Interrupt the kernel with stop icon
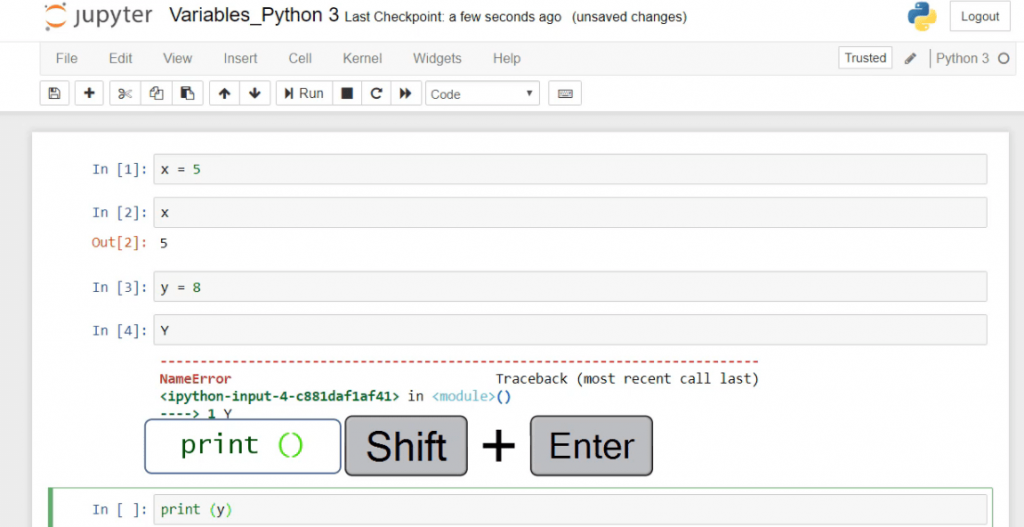1024x527 pixels. 347,93
